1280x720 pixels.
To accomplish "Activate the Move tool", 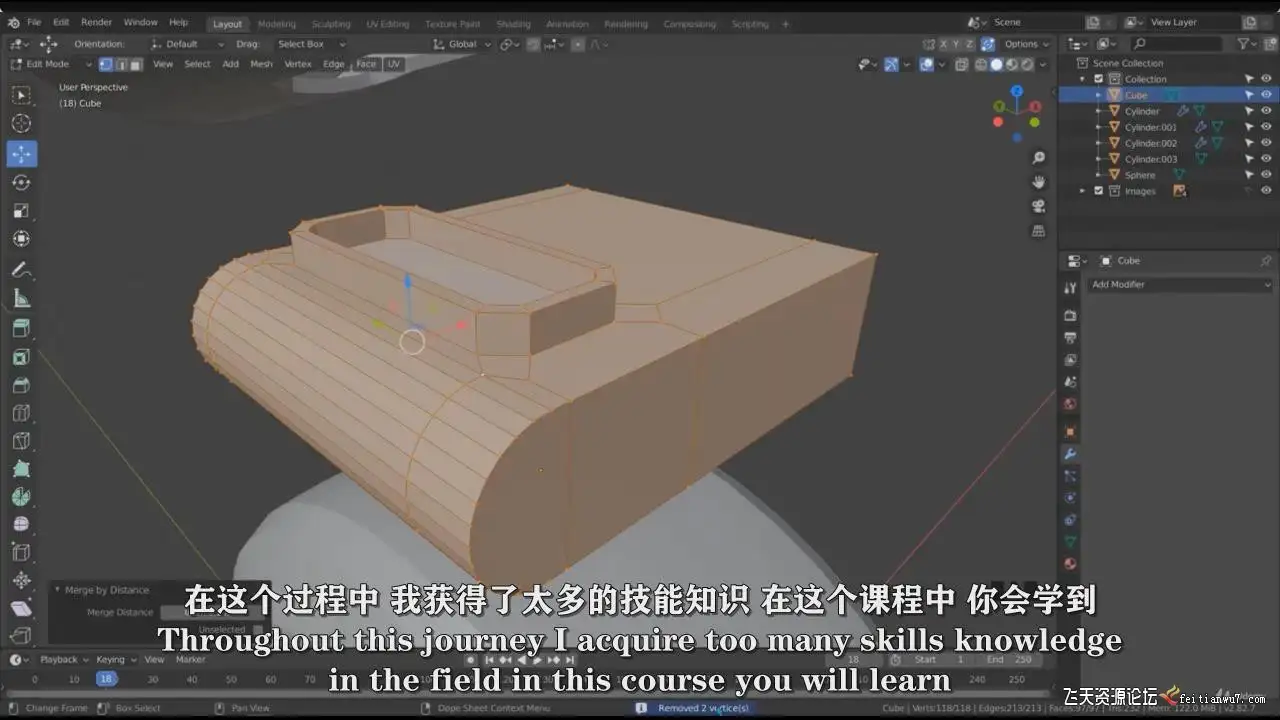I will click(x=21, y=154).
